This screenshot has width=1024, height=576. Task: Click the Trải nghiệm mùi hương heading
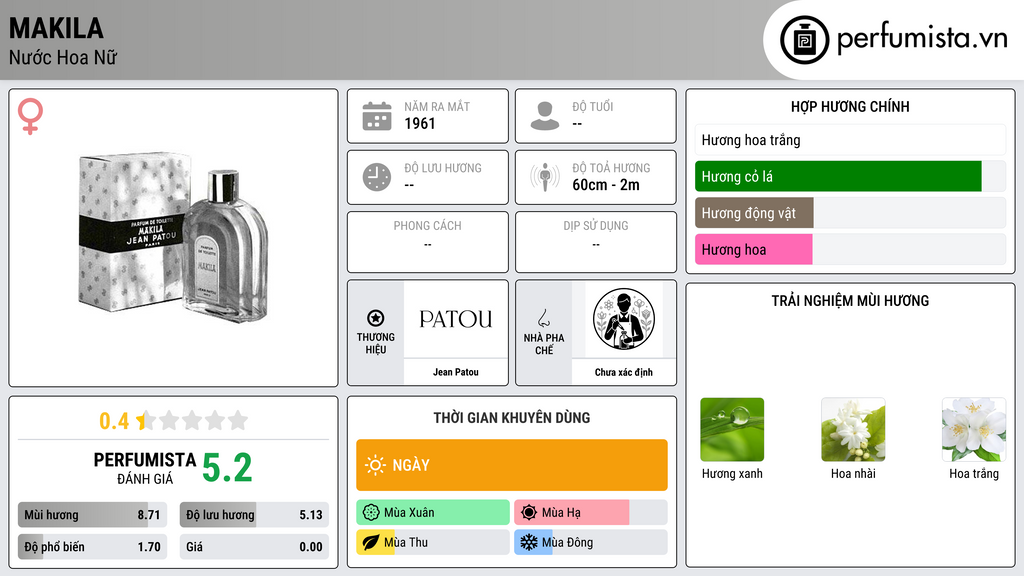[850, 300]
